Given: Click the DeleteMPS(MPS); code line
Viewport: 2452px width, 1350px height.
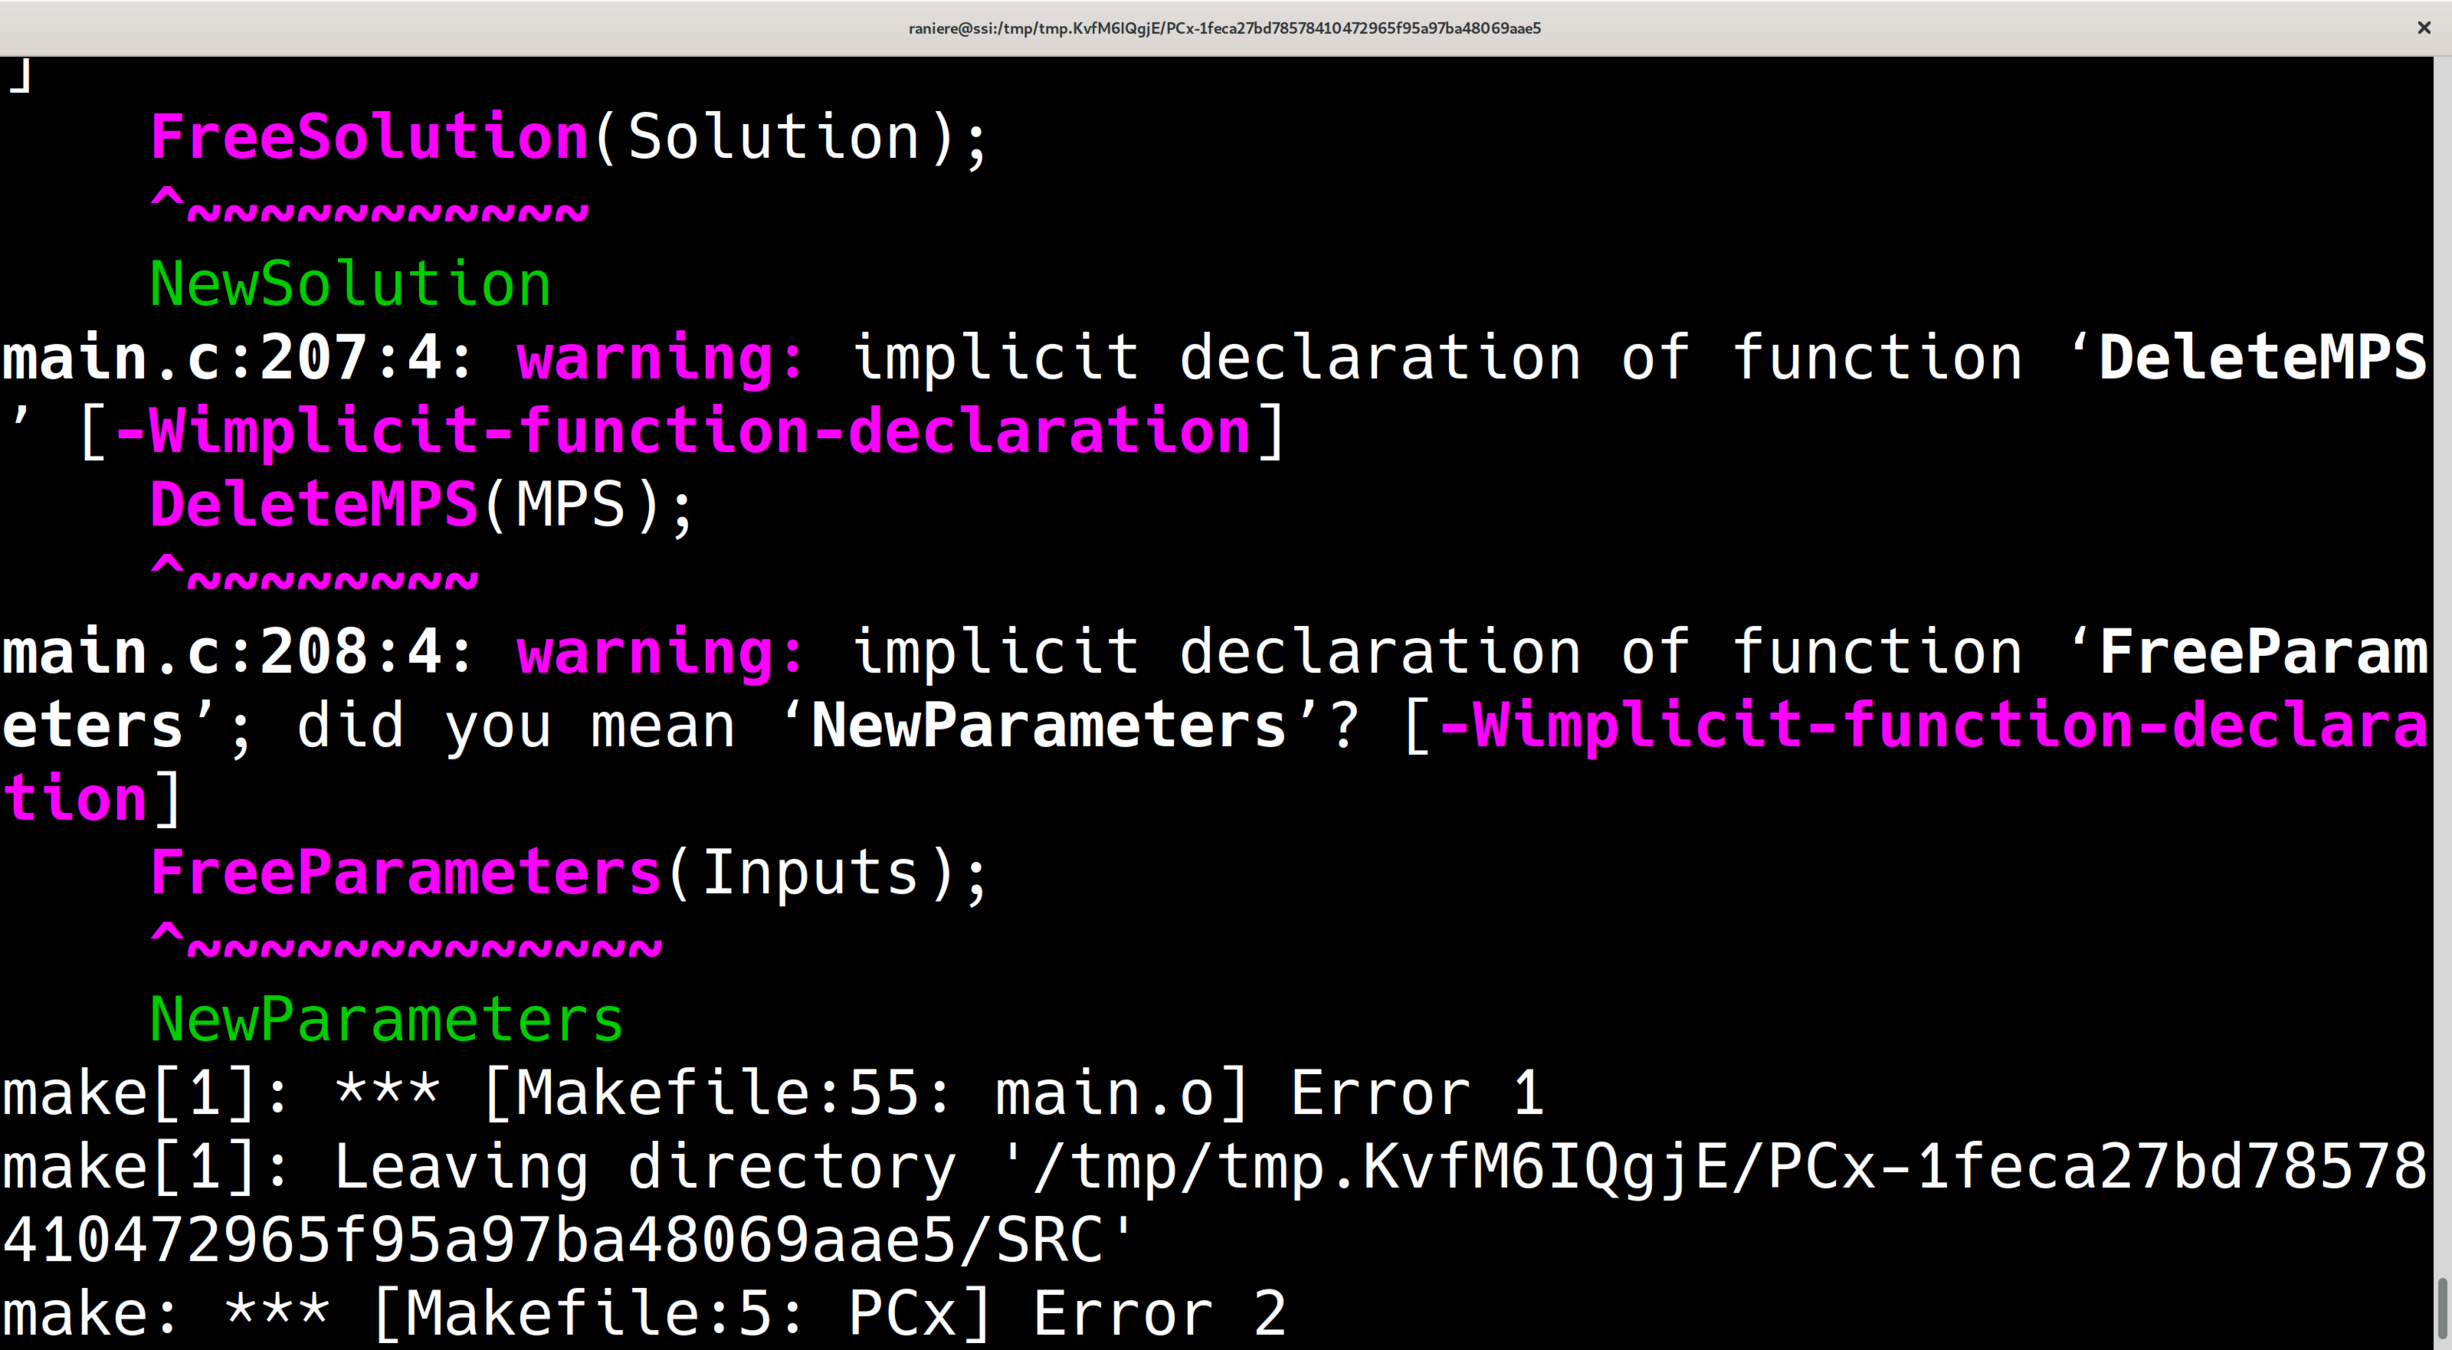Looking at the screenshot, I should pos(420,505).
